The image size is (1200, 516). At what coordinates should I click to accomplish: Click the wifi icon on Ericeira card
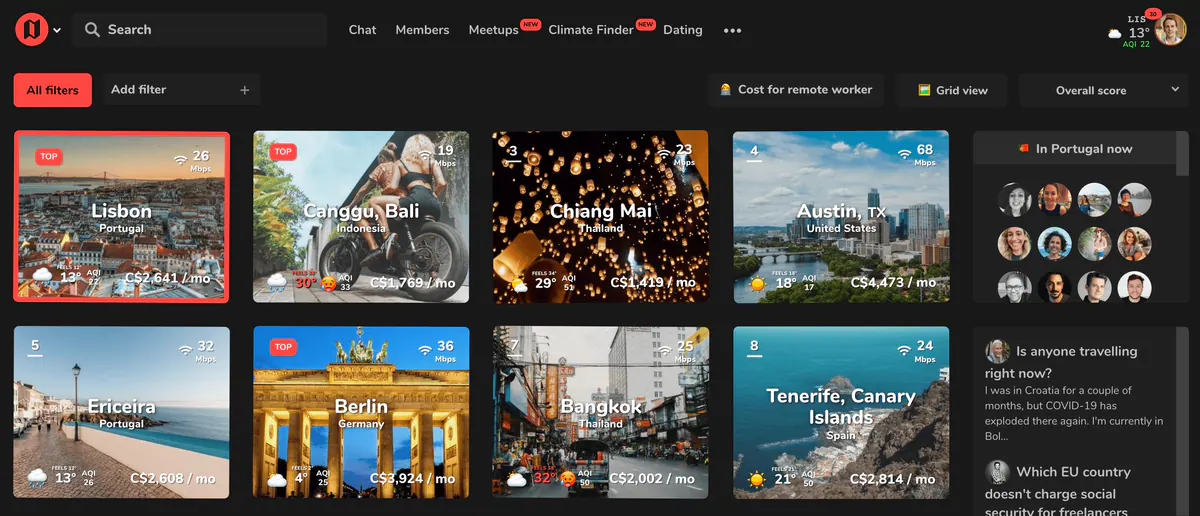[185, 349]
